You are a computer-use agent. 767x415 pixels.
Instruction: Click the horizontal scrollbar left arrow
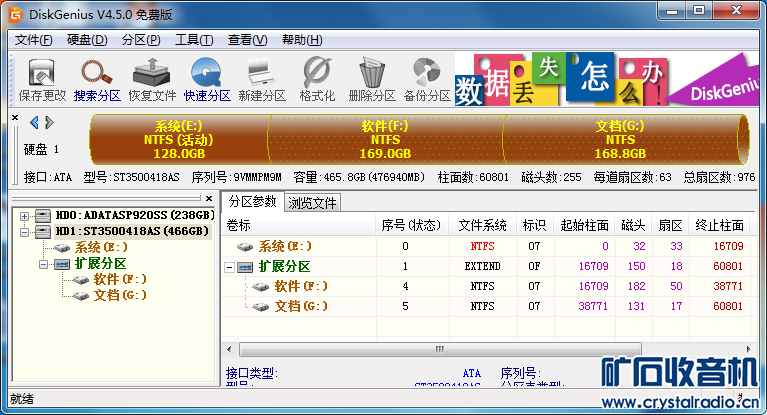tap(229, 349)
